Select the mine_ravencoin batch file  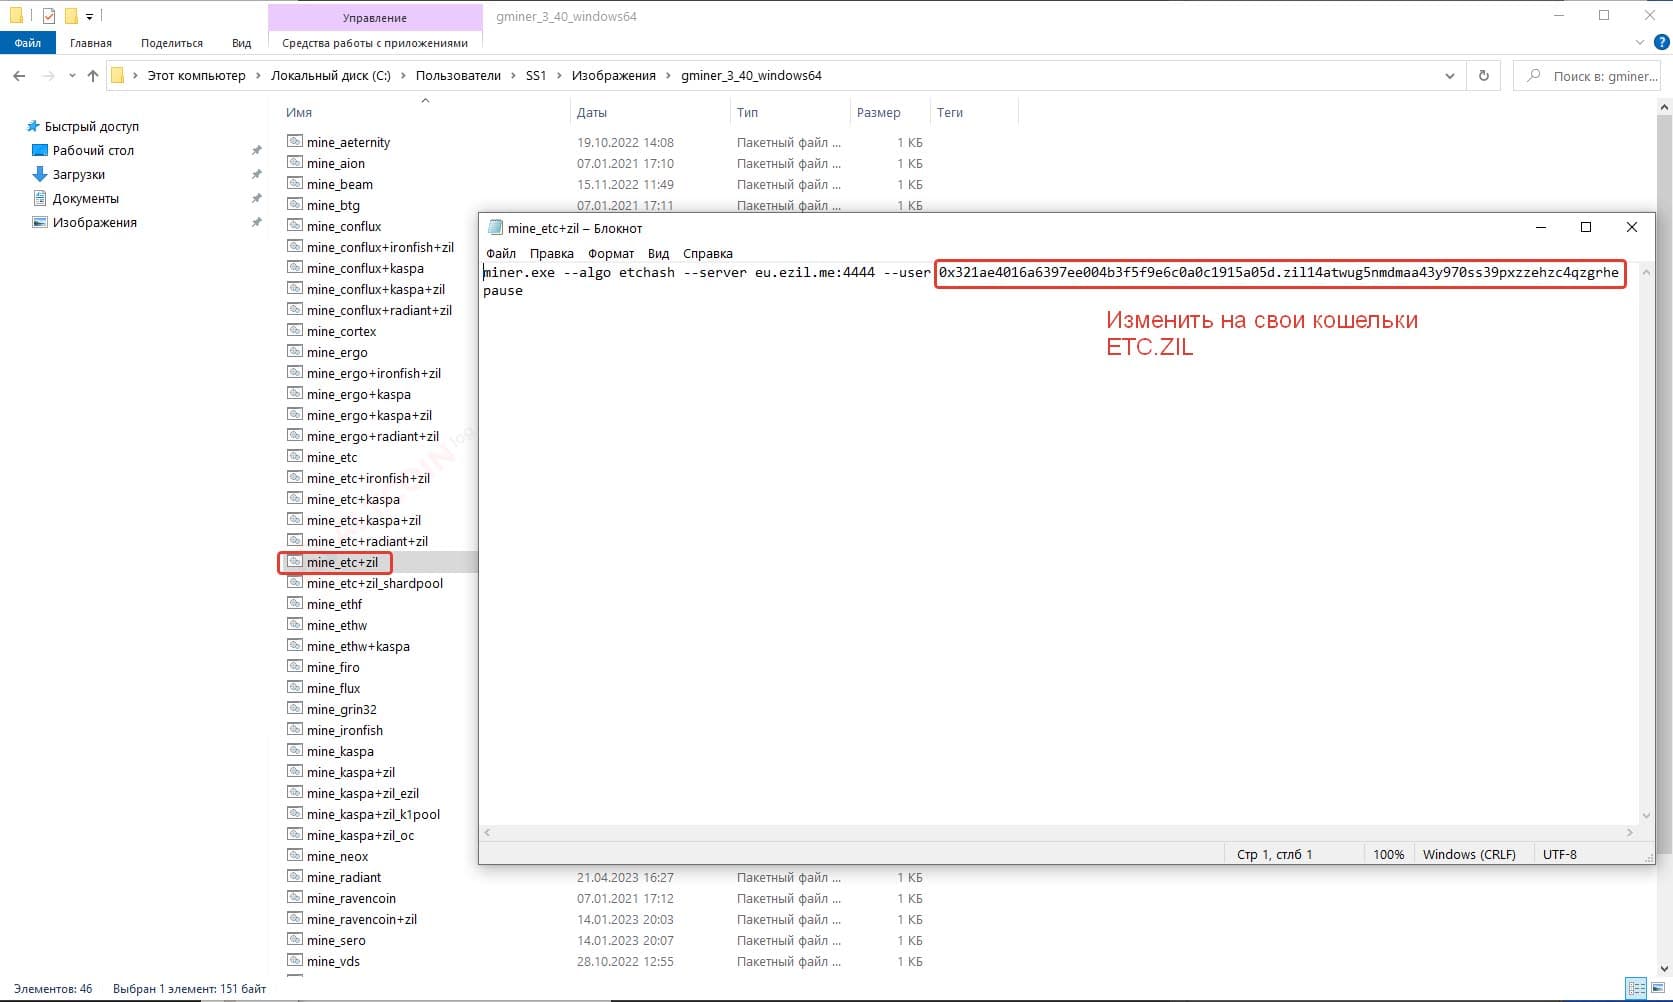click(351, 898)
